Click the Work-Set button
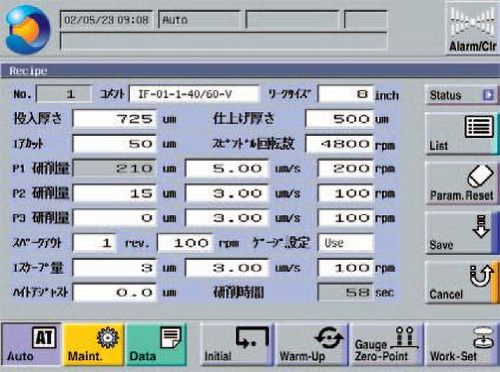500x372 pixels. 462,345
